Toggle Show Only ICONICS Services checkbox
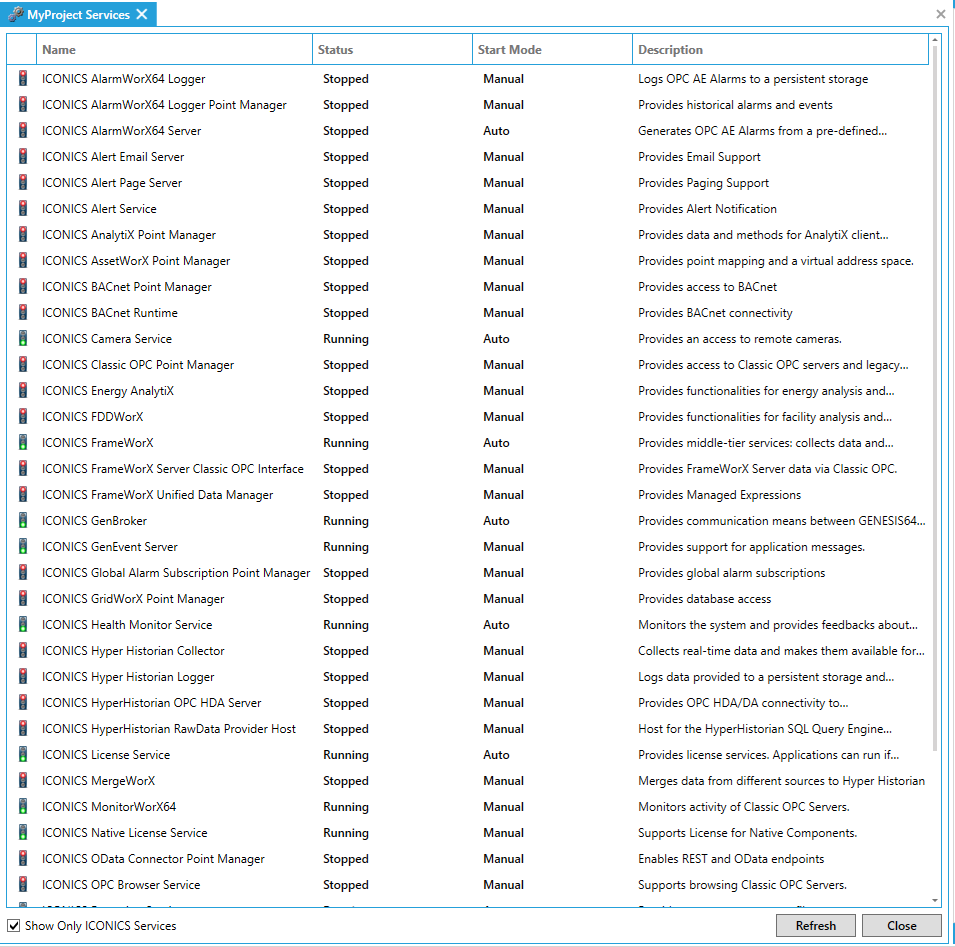 (14, 926)
